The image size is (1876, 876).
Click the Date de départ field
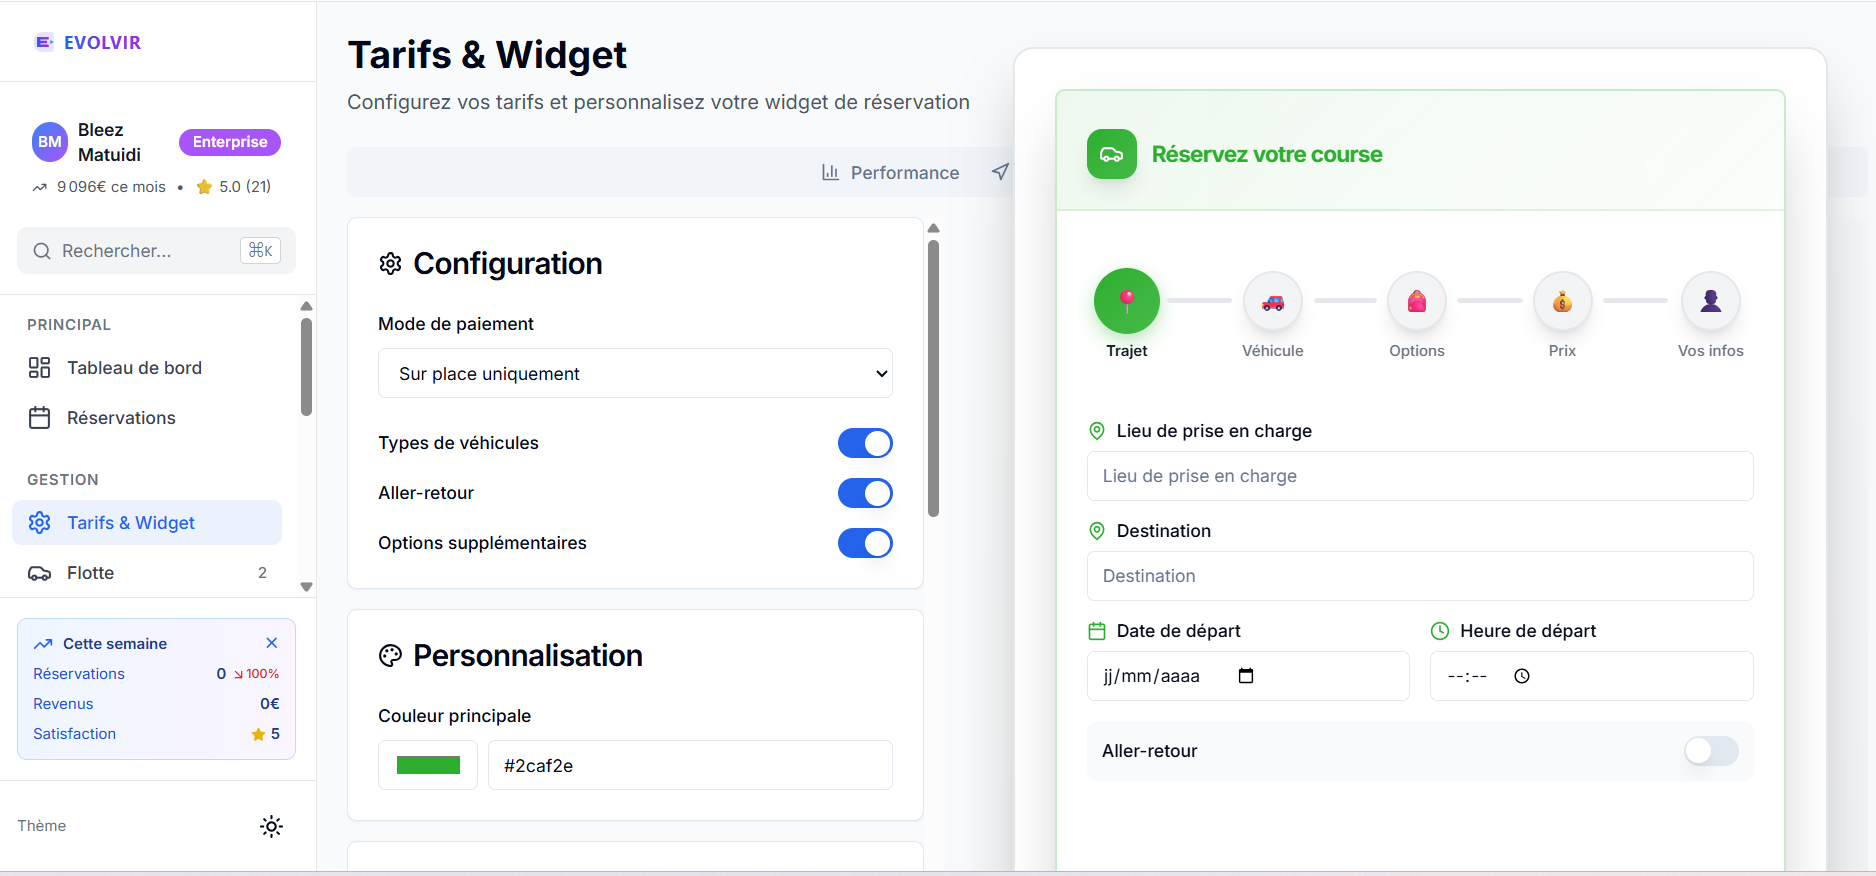click(x=1248, y=676)
